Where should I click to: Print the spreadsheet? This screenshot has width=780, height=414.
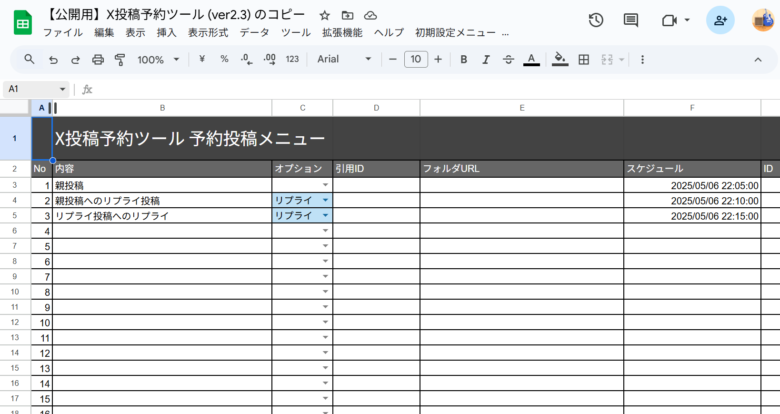(98, 60)
